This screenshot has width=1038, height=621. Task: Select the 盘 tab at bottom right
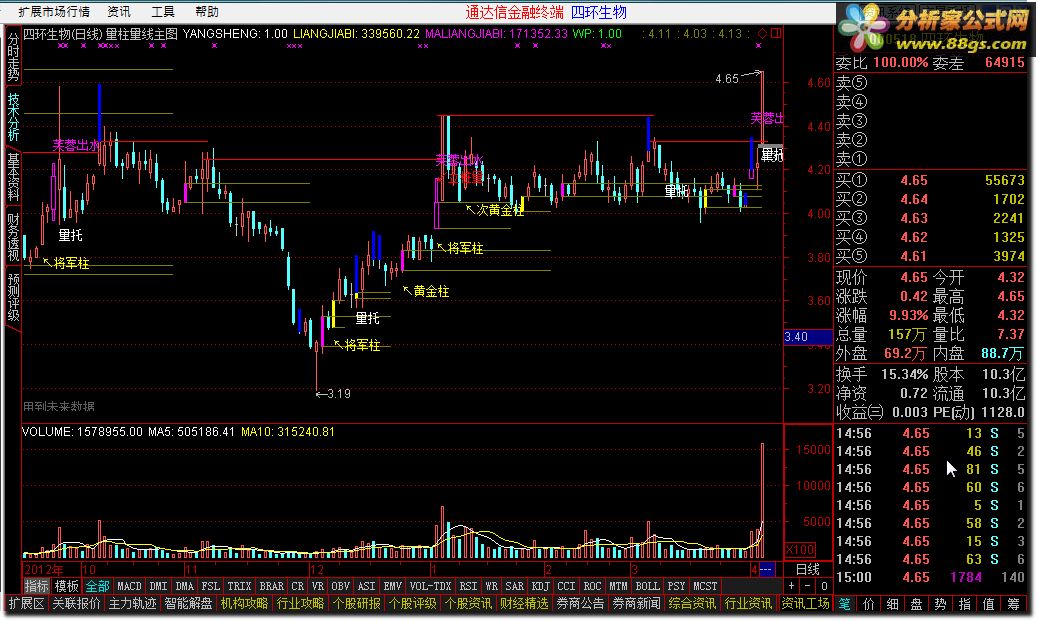(916, 603)
